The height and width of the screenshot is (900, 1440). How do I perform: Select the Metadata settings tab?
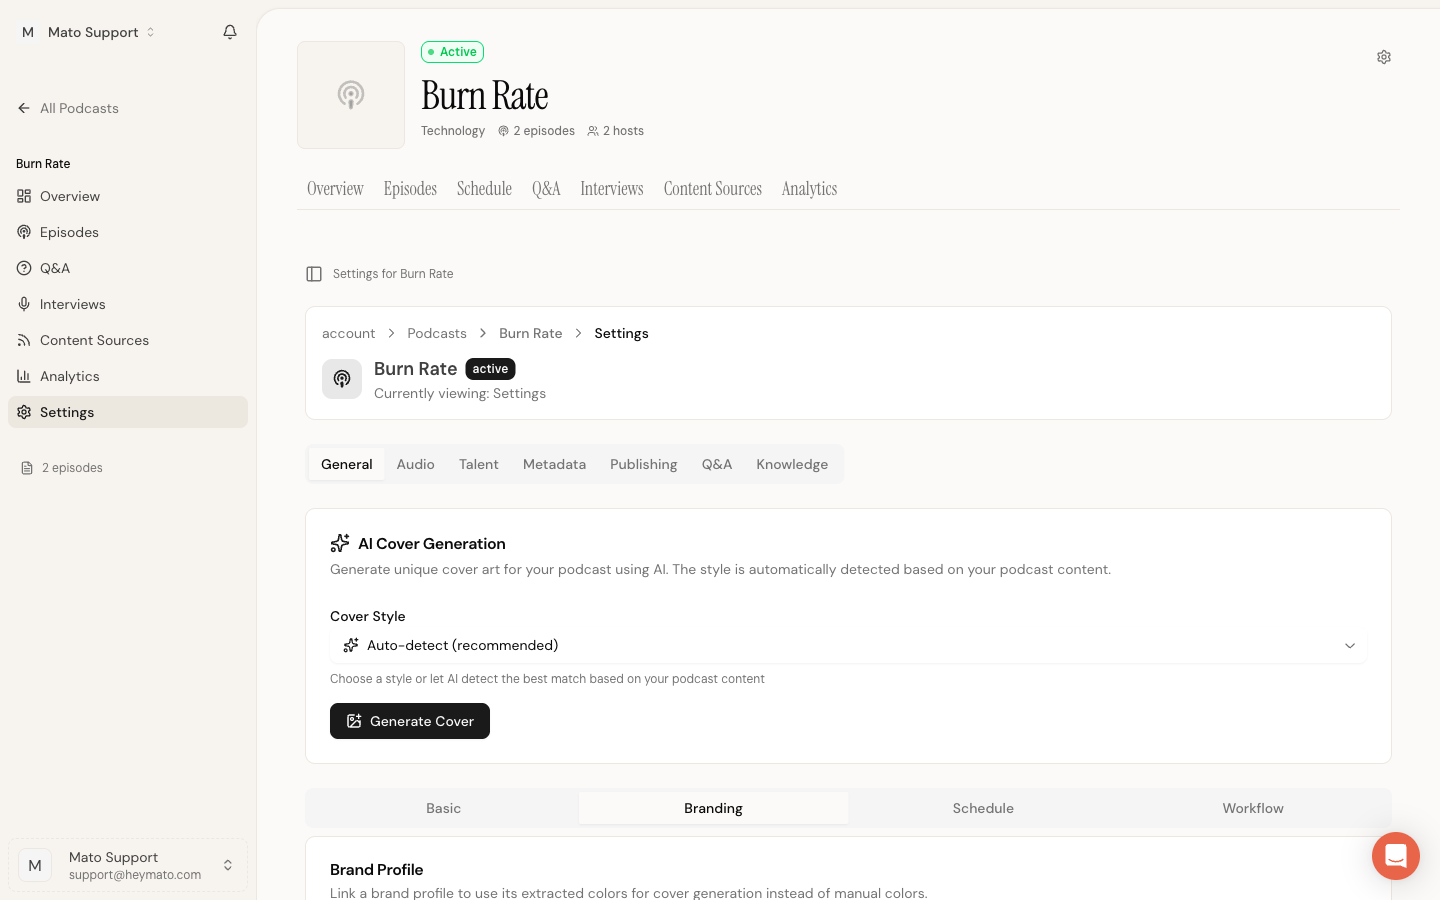point(554,464)
